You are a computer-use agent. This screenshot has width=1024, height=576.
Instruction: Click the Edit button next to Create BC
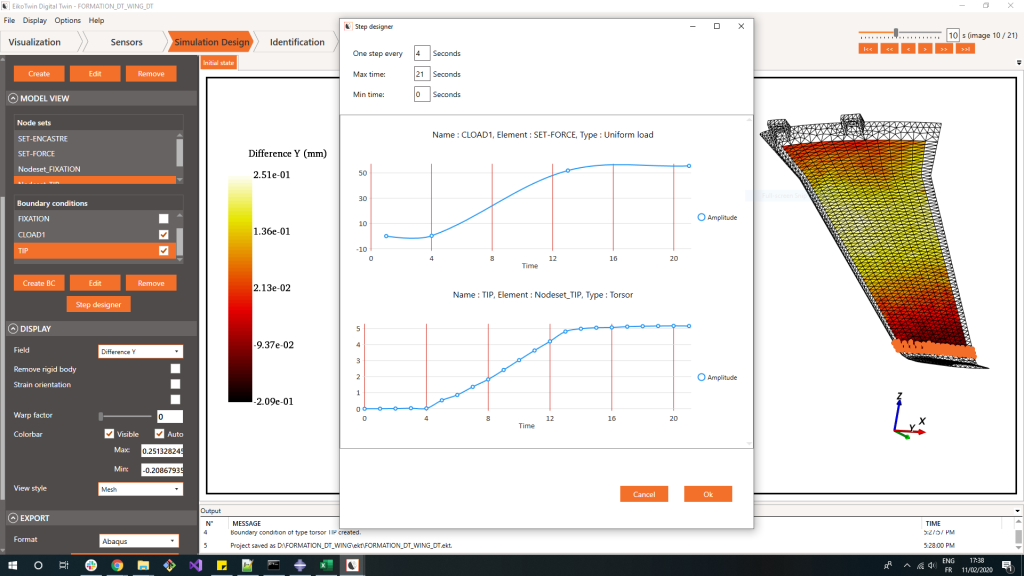click(95, 283)
